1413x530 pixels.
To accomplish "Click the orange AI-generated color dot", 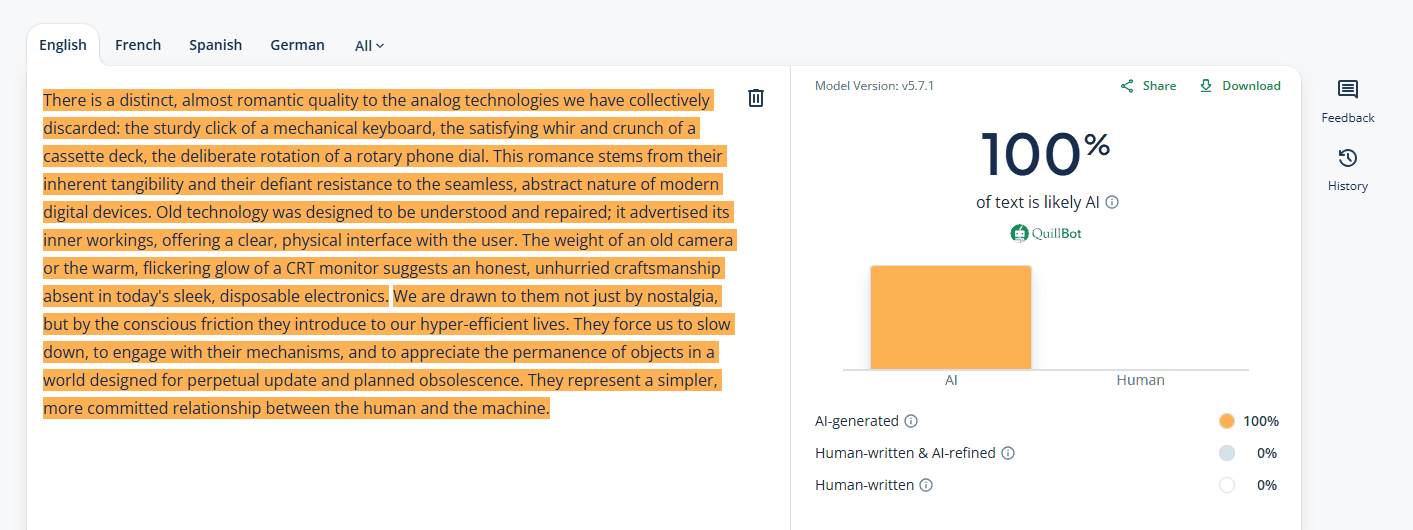I will point(1227,421).
